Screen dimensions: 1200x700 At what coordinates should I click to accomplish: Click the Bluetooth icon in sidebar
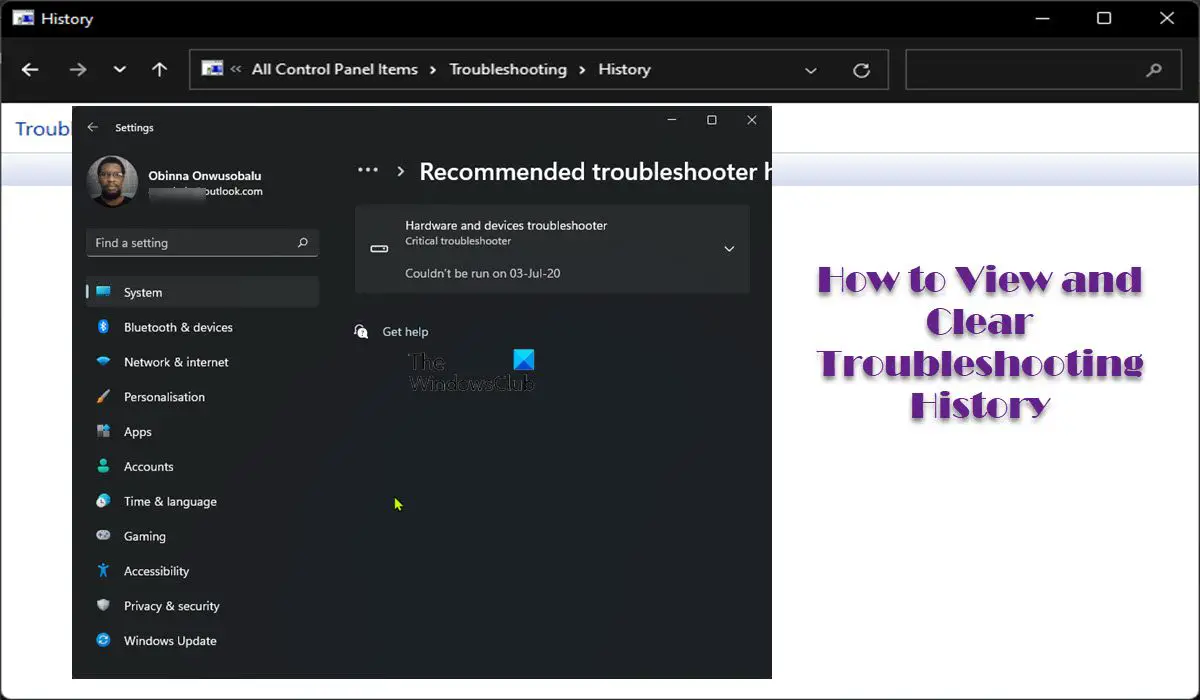tap(103, 327)
